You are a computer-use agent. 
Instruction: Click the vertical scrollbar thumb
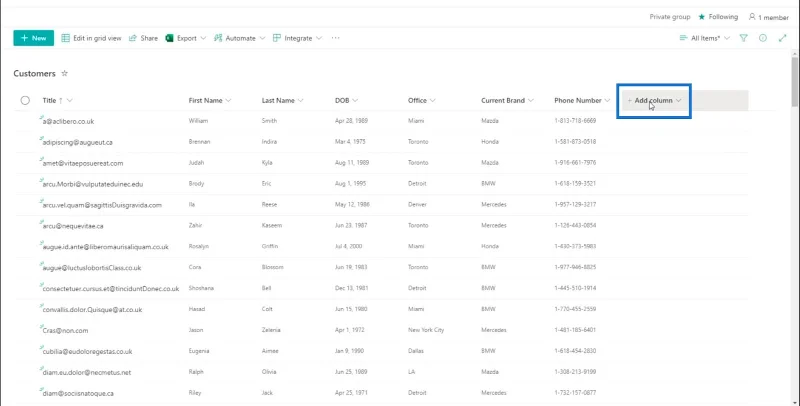pyautogui.click(x=795, y=82)
